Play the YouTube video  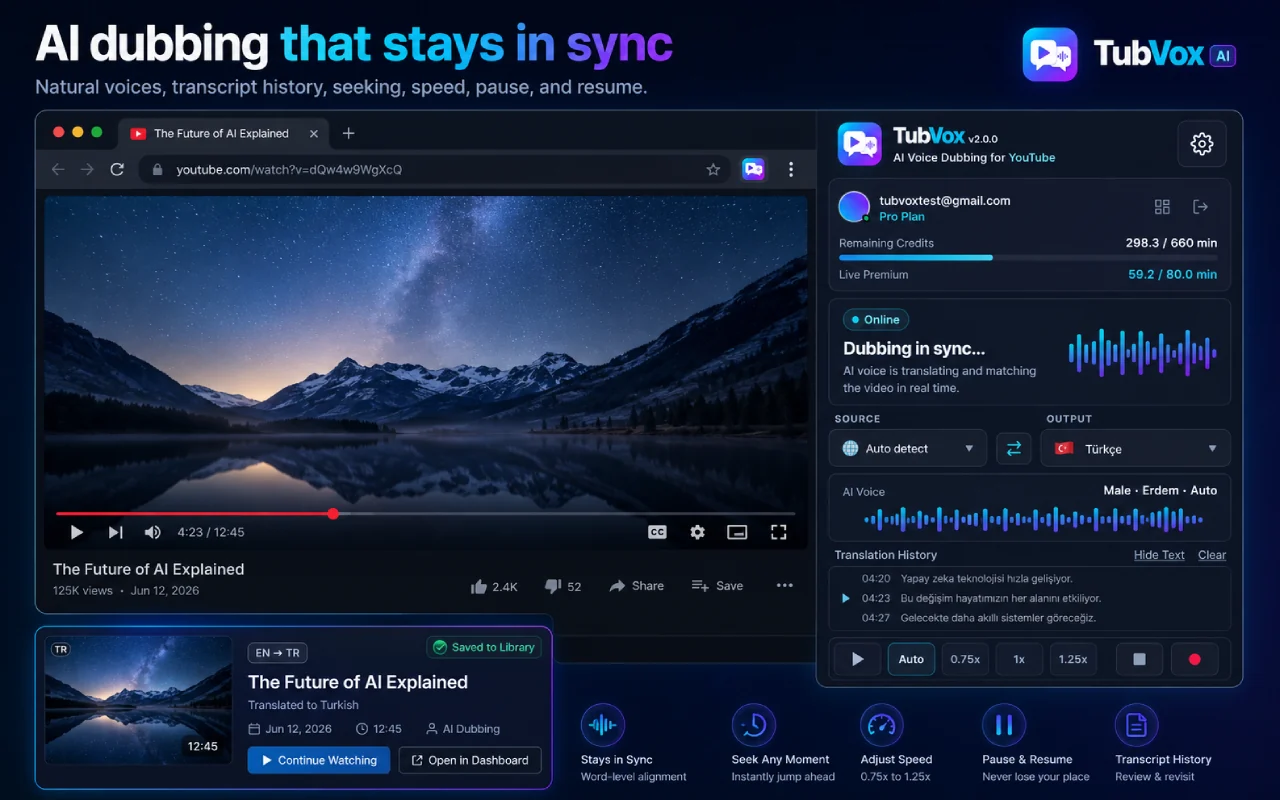point(77,532)
